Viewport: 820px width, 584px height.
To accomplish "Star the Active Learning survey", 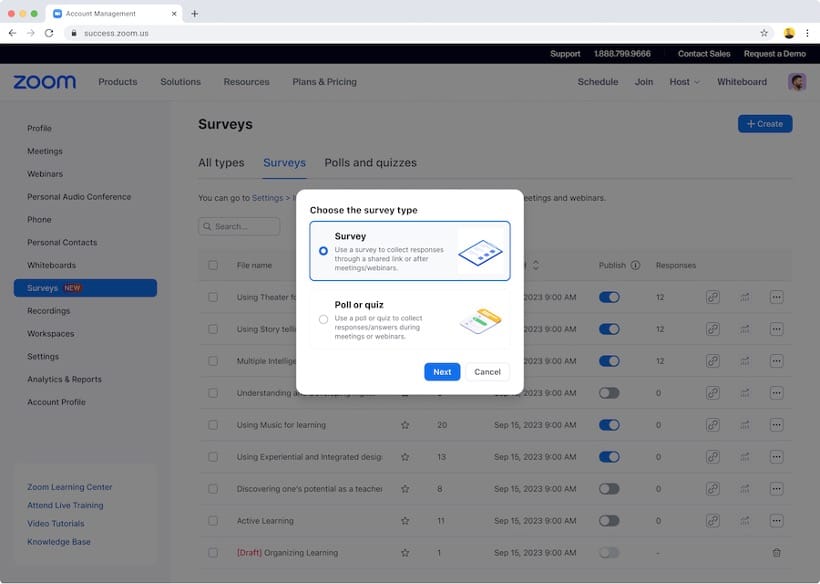I will [405, 521].
